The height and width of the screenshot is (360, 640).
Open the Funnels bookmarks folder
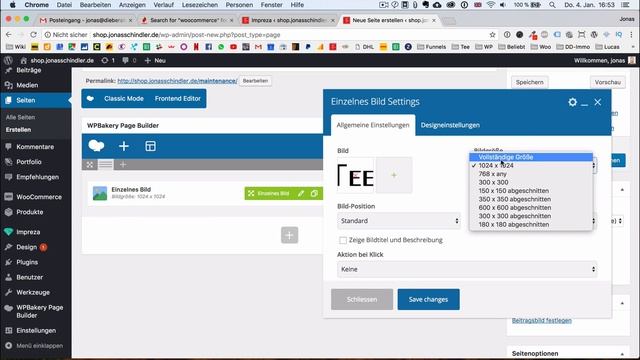click(431, 47)
